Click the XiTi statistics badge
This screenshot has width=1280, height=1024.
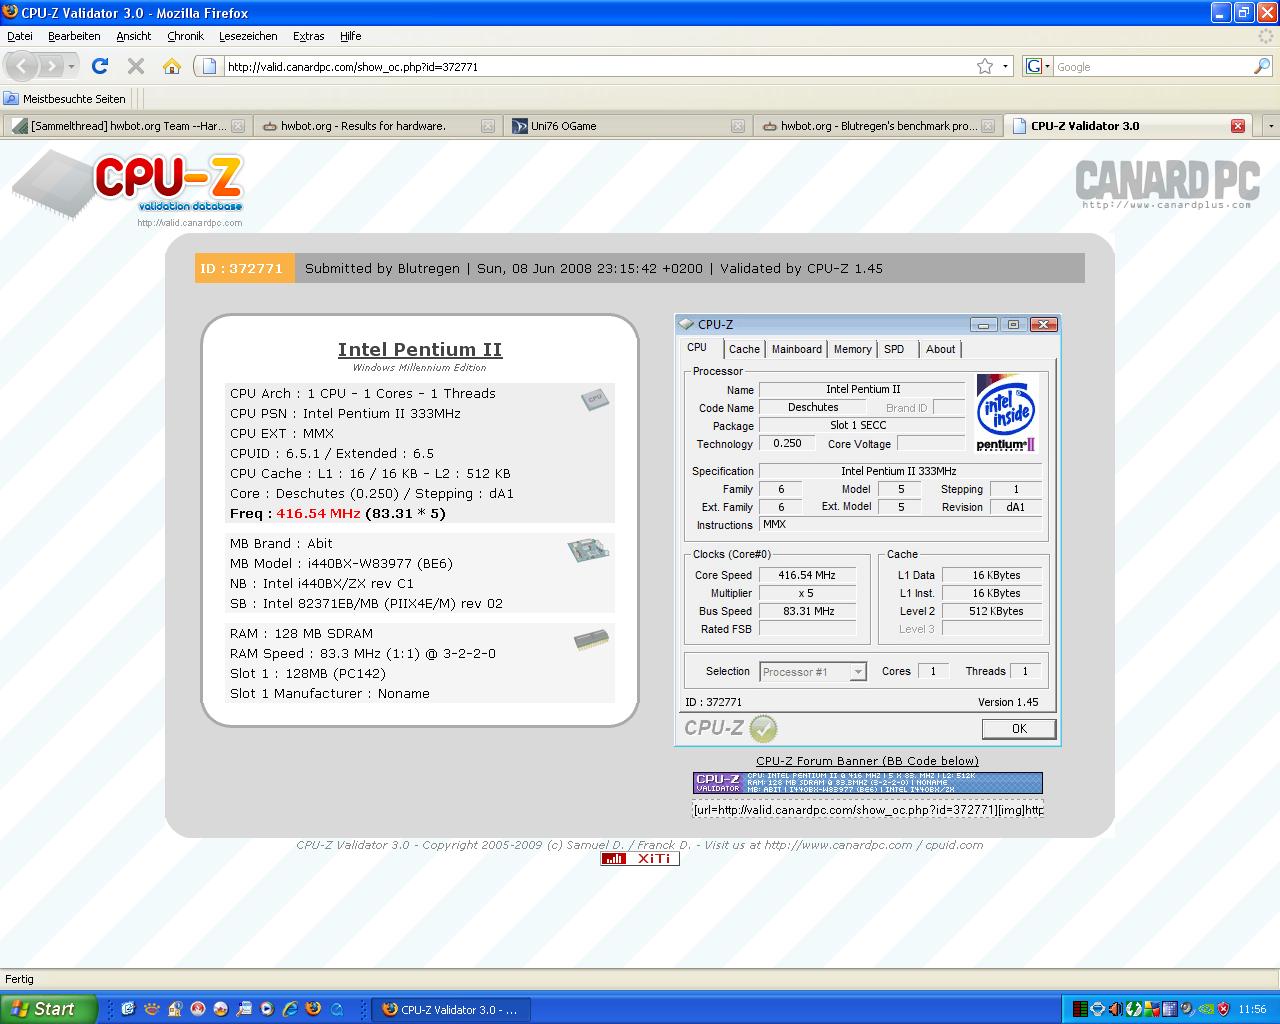point(640,859)
